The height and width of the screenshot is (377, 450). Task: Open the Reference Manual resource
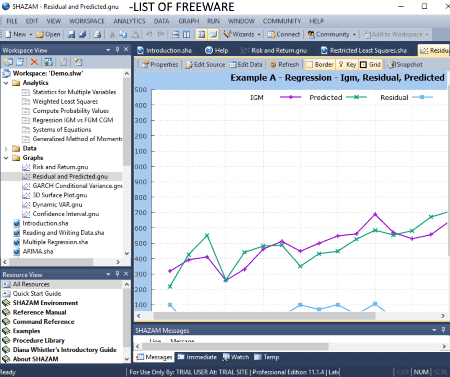39,312
